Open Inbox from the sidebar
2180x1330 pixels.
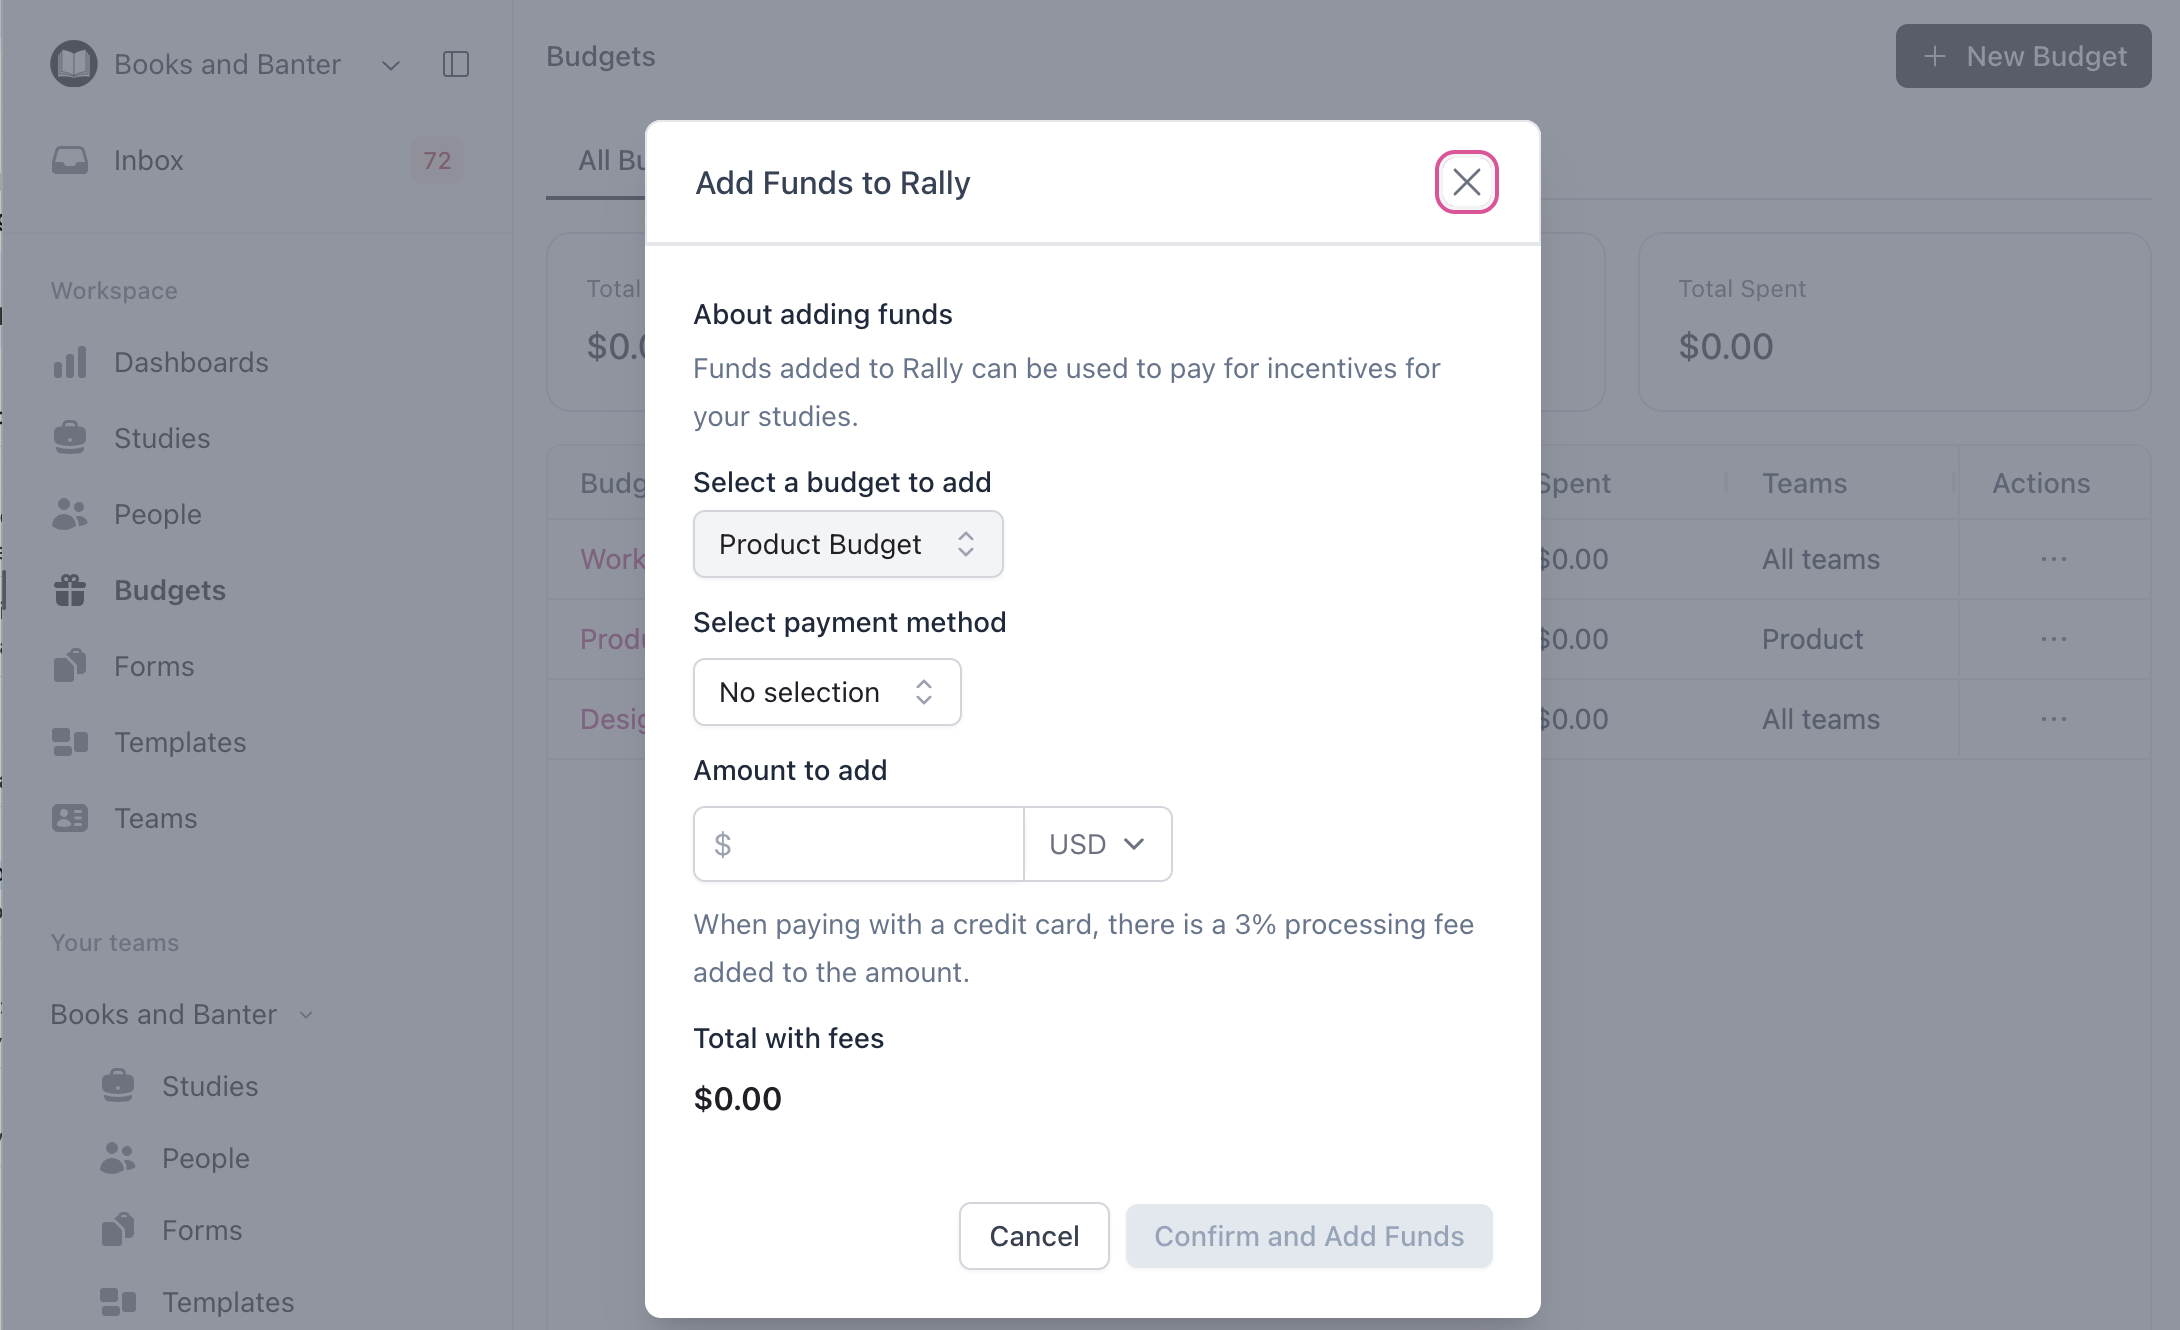148,160
